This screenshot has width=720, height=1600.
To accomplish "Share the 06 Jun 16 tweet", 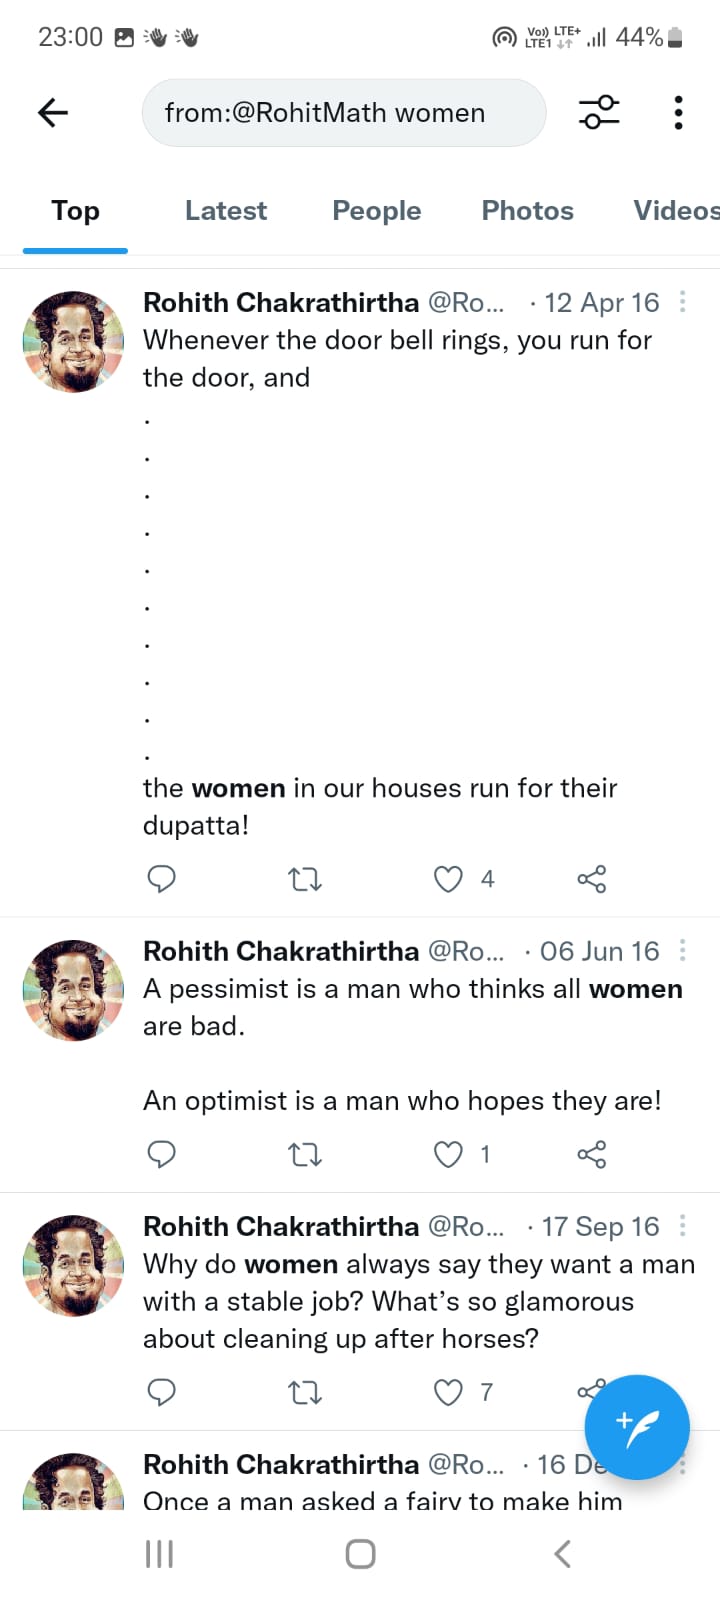I will point(591,1155).
